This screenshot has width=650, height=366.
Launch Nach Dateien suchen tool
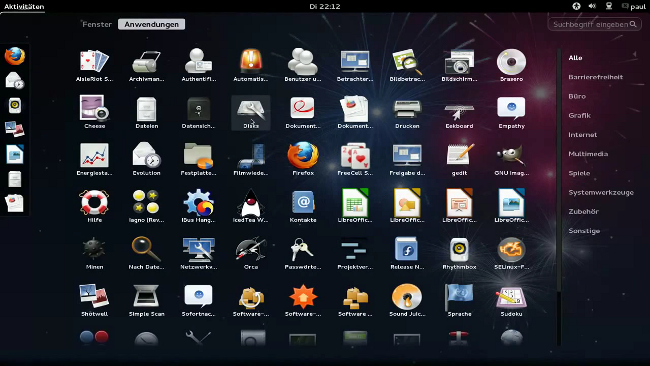[146, 253]
